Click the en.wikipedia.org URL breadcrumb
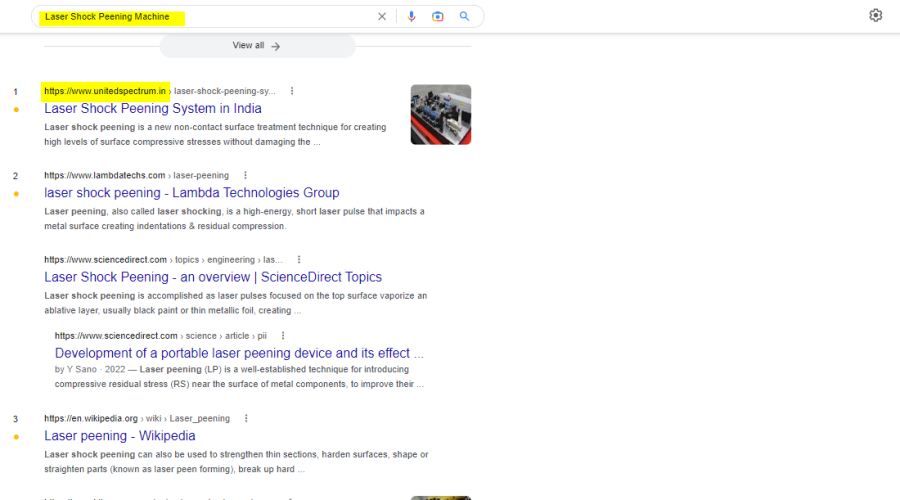The width and height of the screenshot is (900, 500). pos(91,418)
